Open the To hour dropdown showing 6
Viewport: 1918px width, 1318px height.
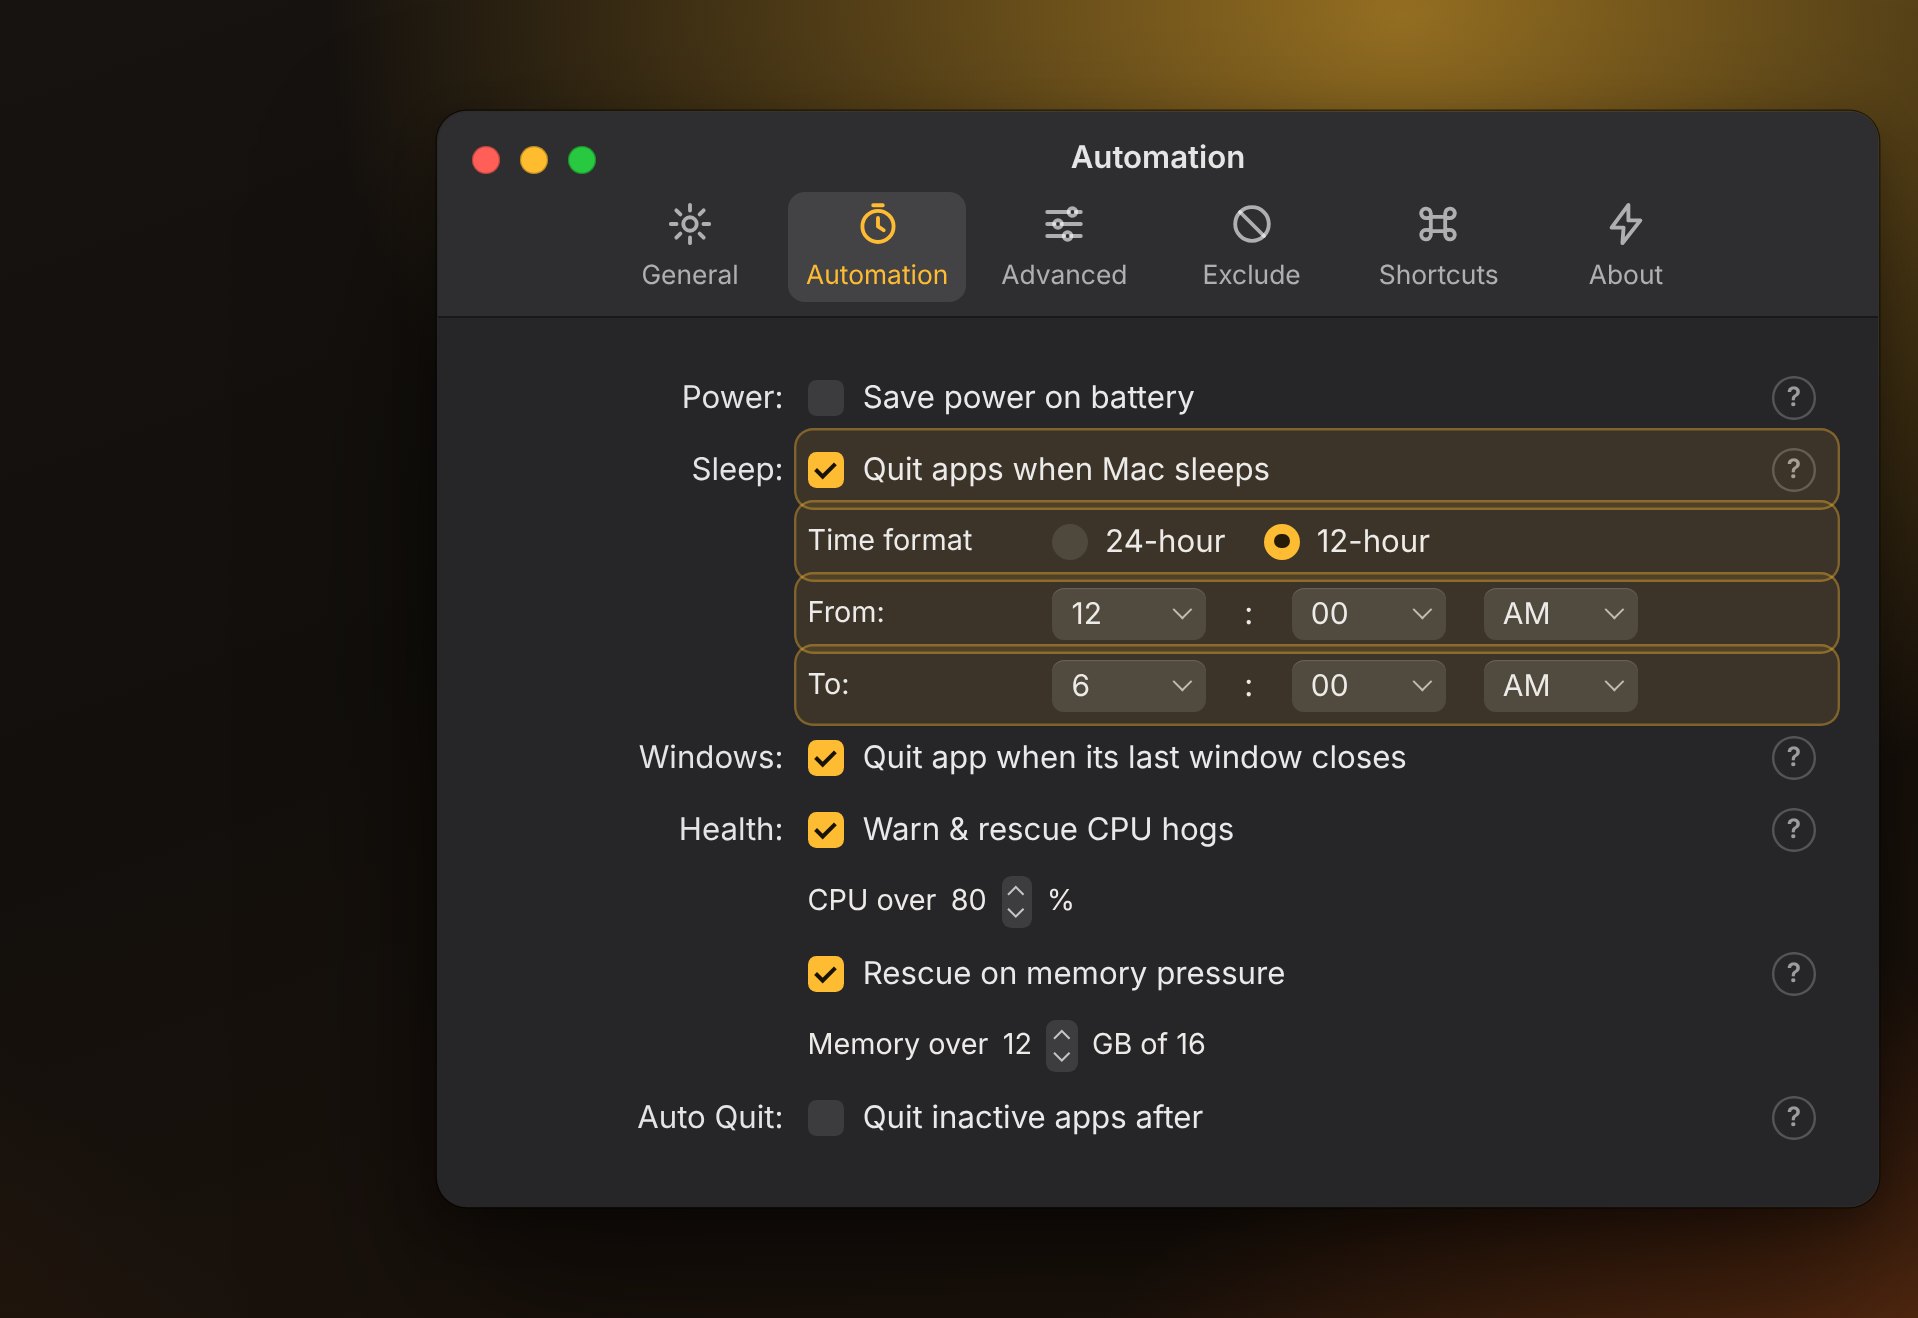click(1128, 685)
